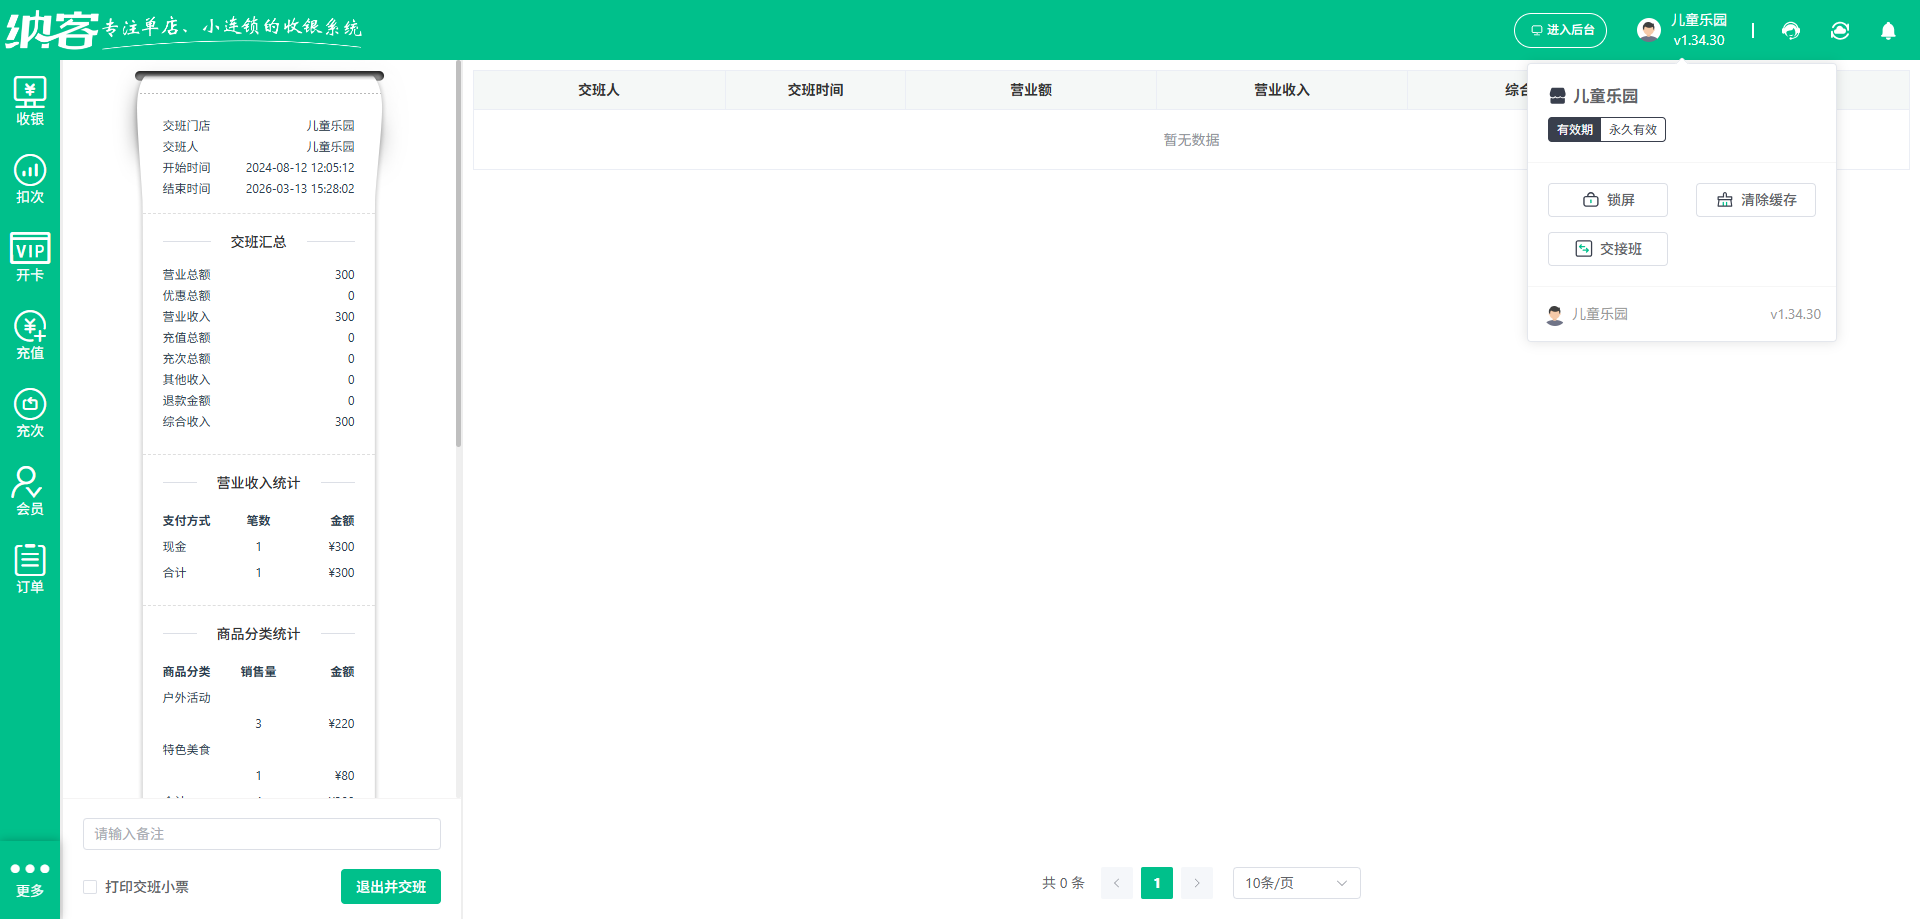This screenshot has width=1920, height=919.
Task: Click the cloud sync icon in header
Action: (x=1840, y=31)
